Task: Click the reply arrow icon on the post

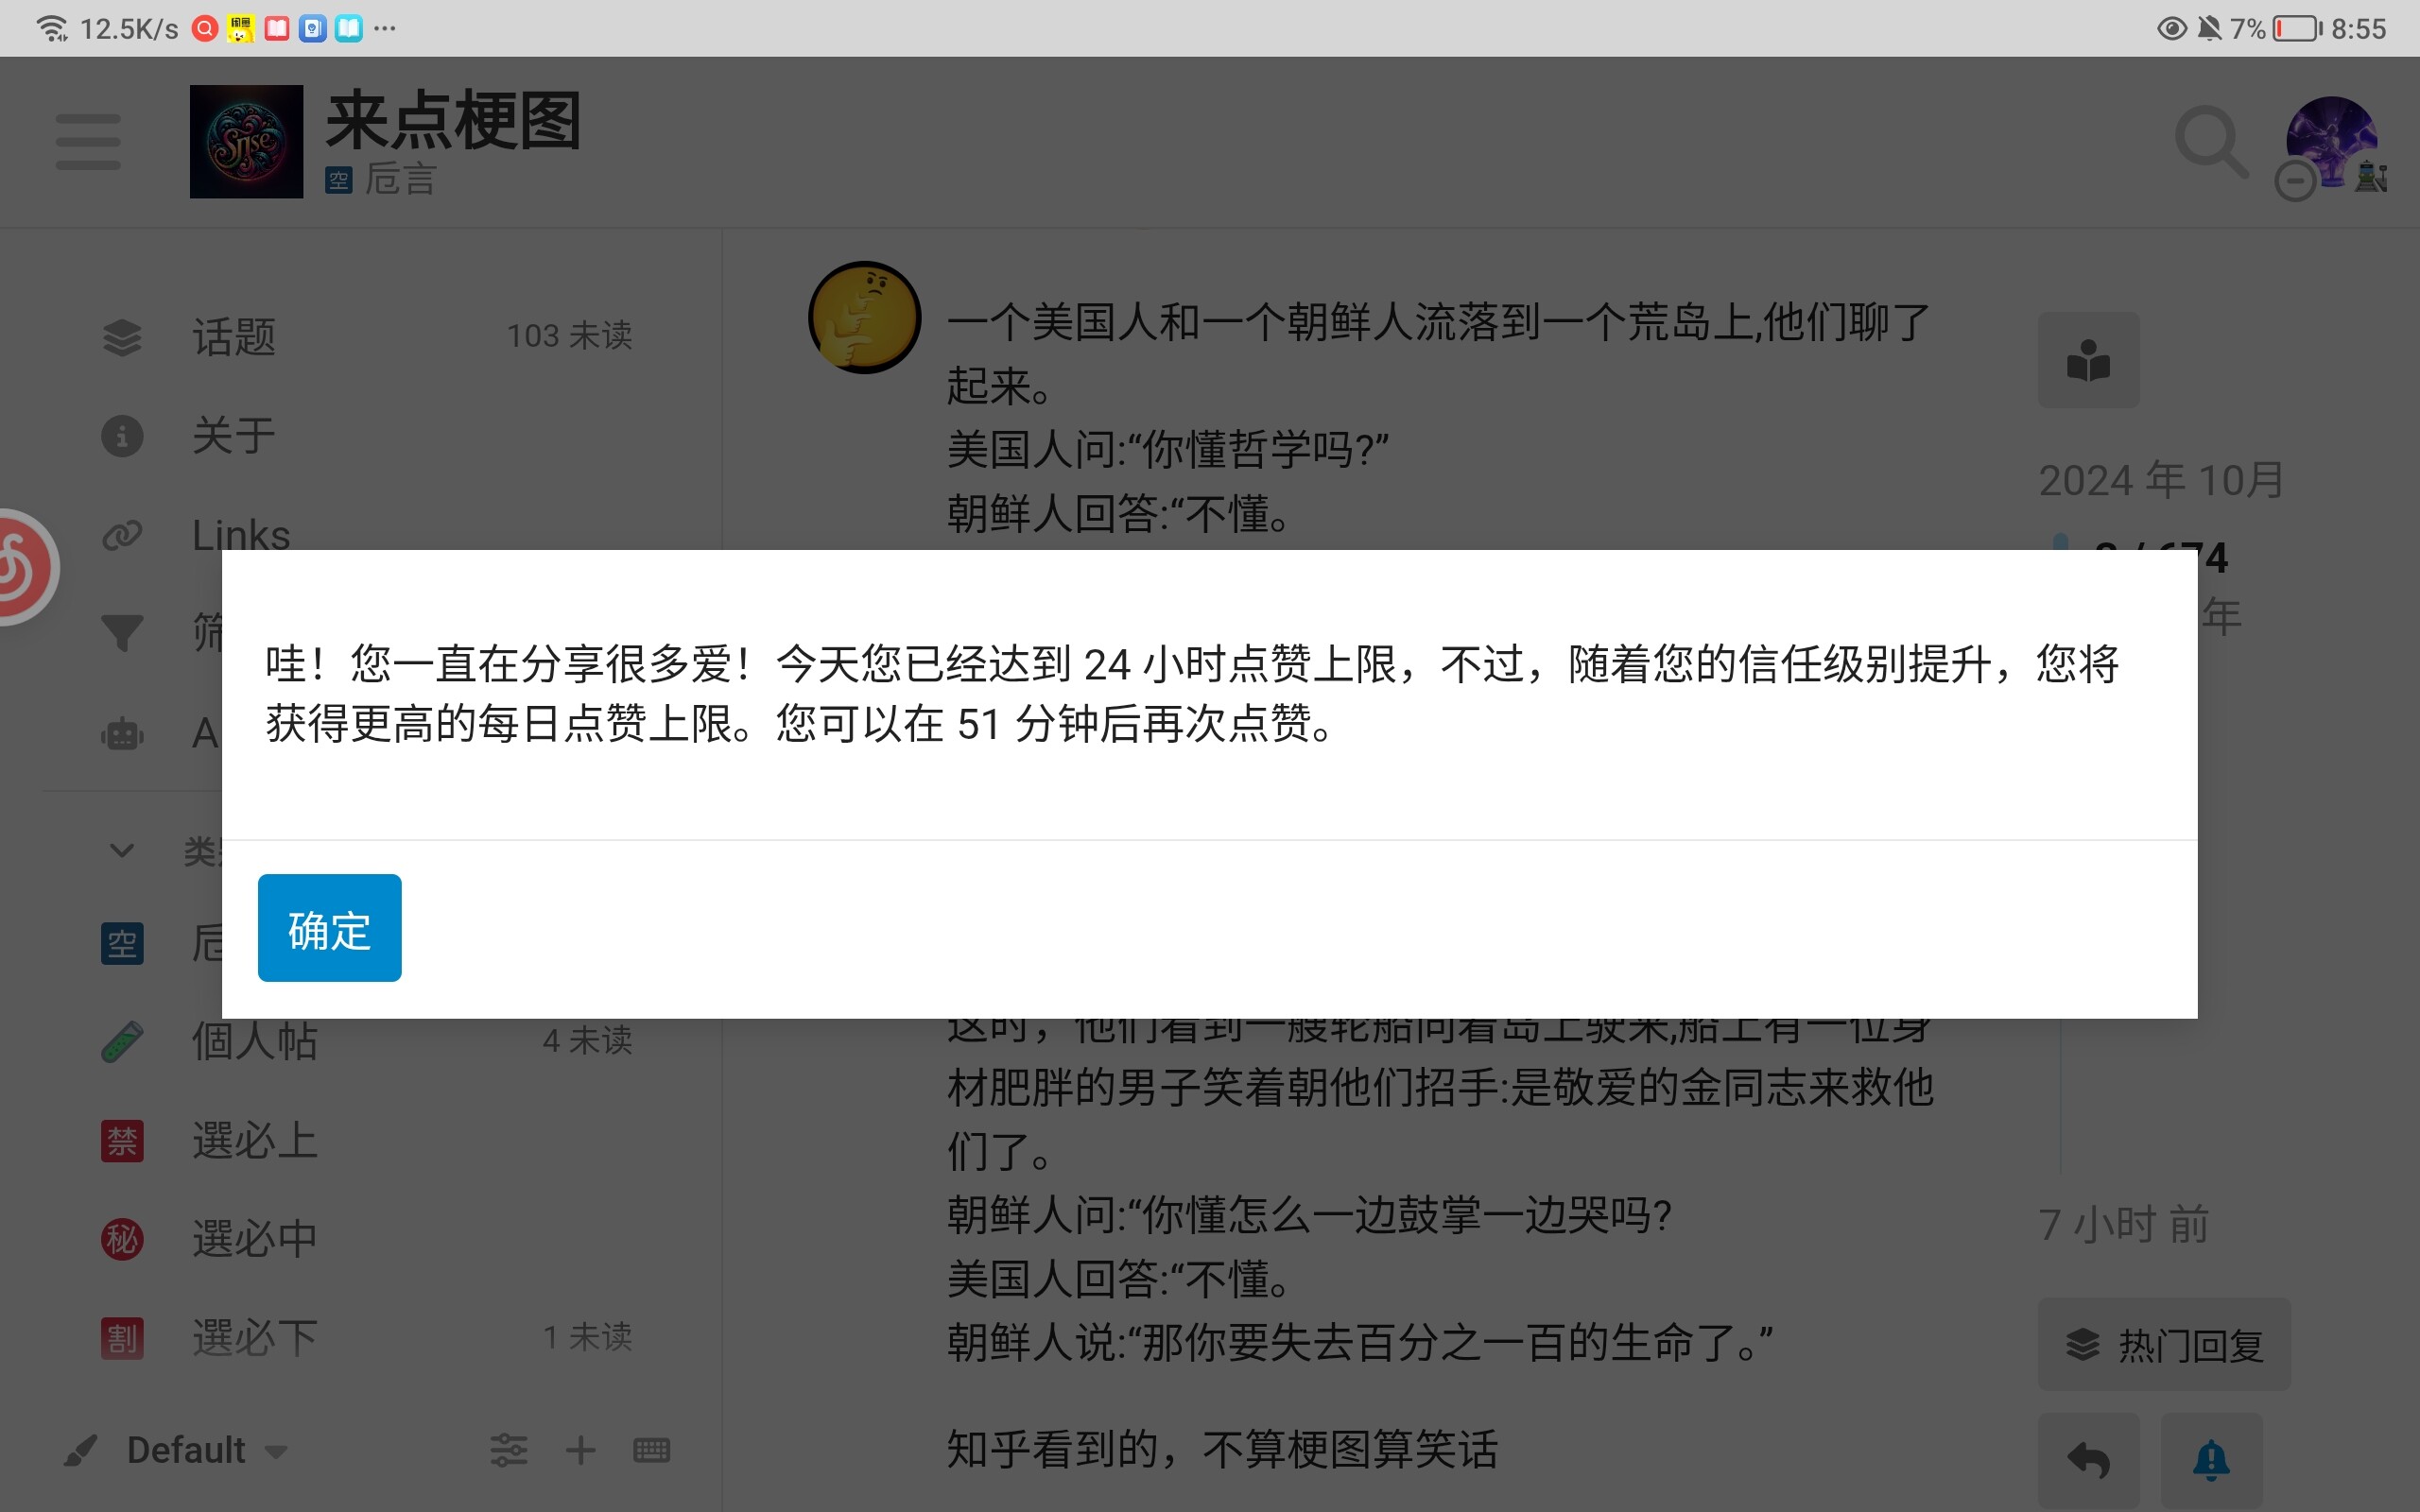Action: click(2090, 1458)
